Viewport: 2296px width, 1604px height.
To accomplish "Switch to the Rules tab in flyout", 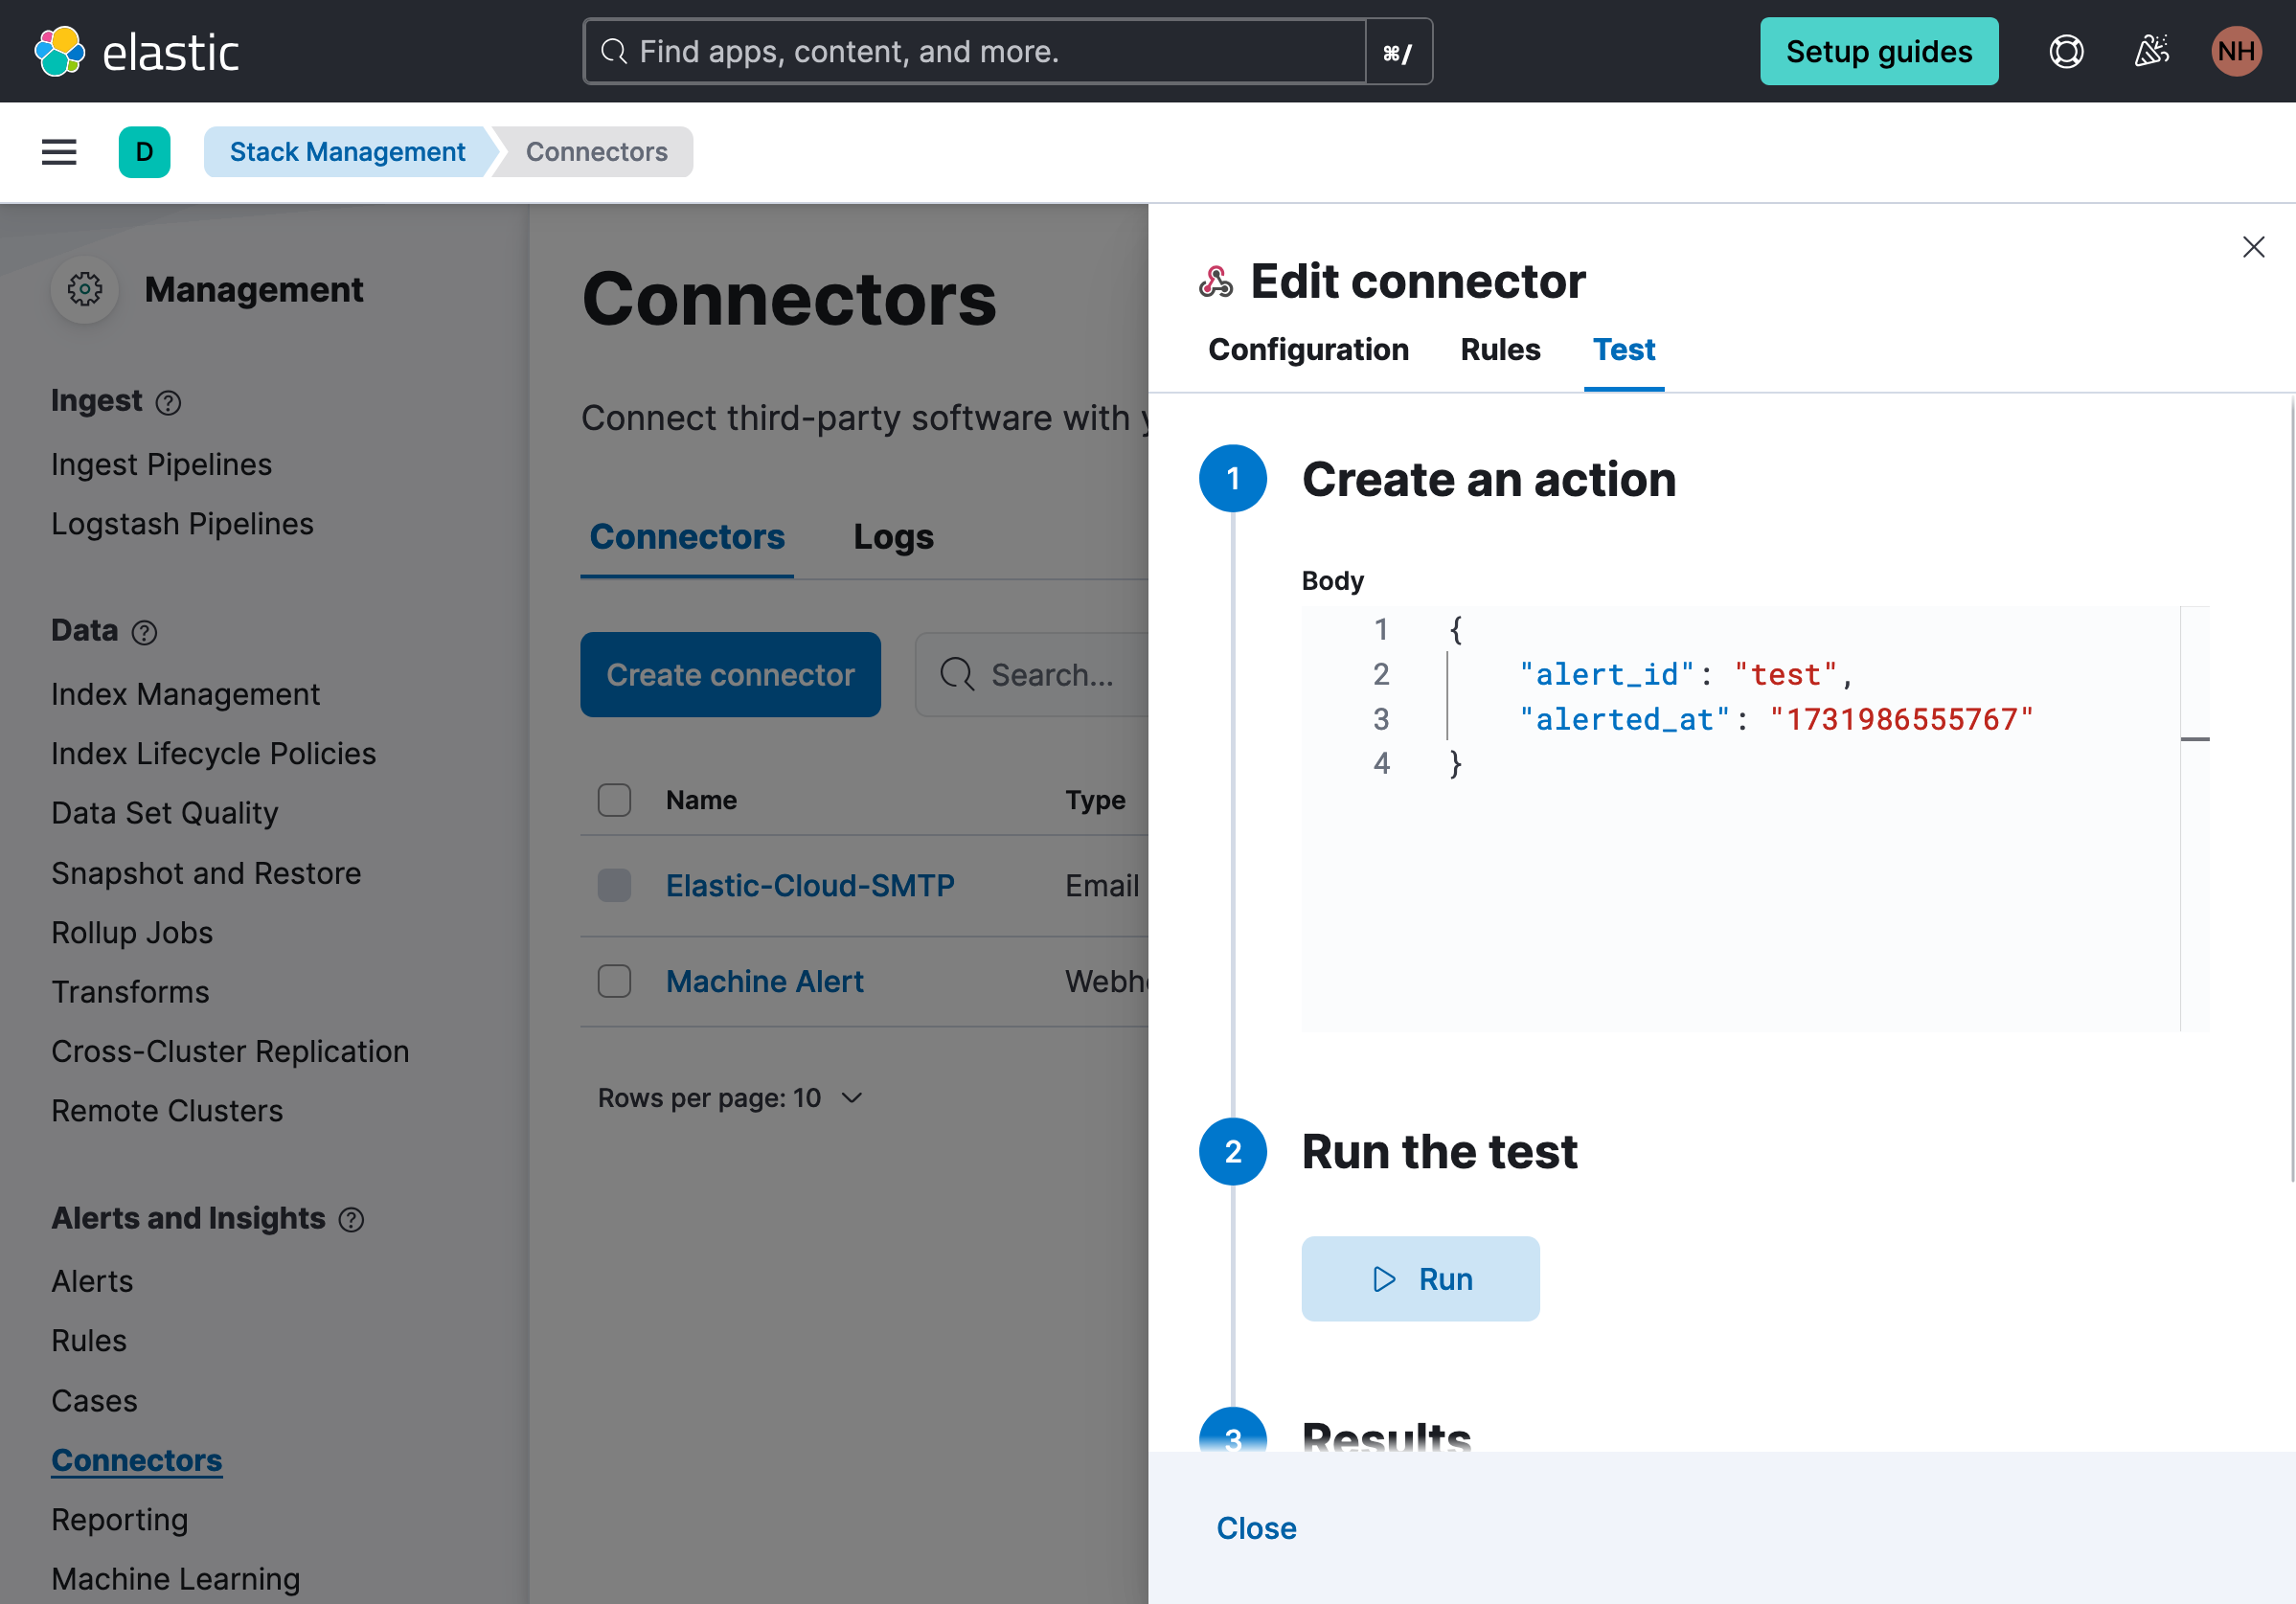I will (1500, 349).
